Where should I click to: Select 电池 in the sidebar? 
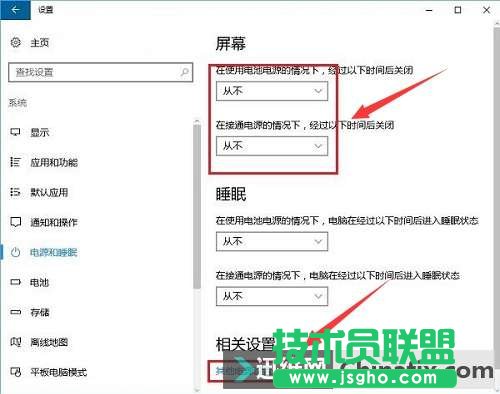coord(40,282)
